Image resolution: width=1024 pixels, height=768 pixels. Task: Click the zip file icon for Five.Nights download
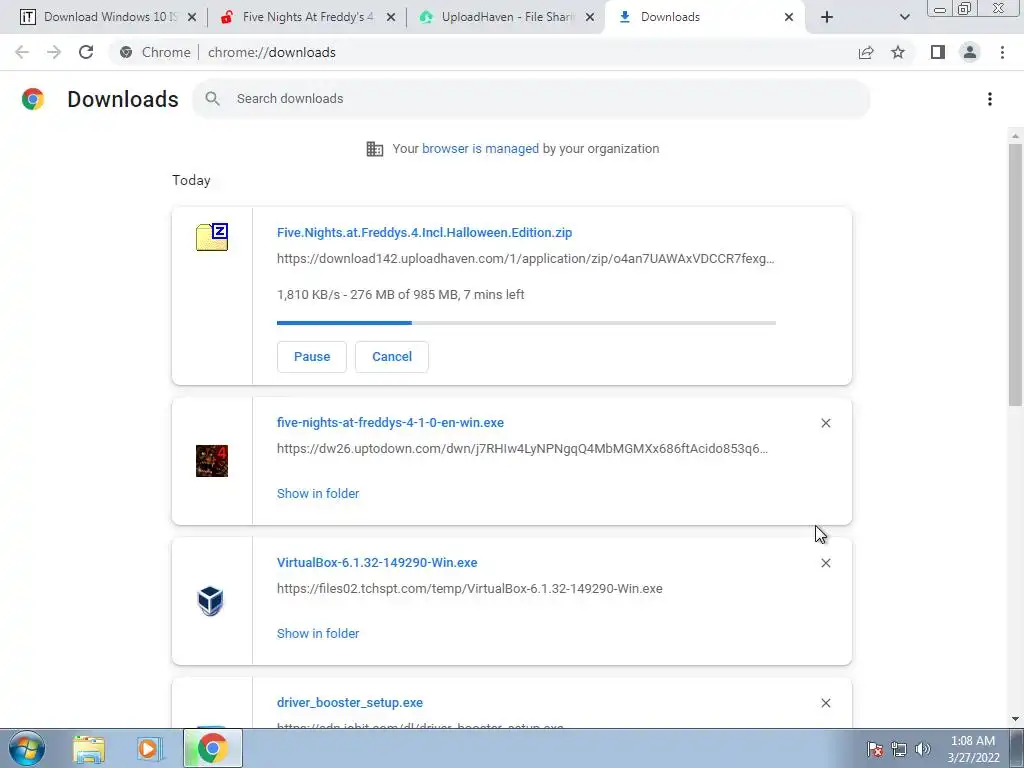pyautogui.click(x=212, y=236)
